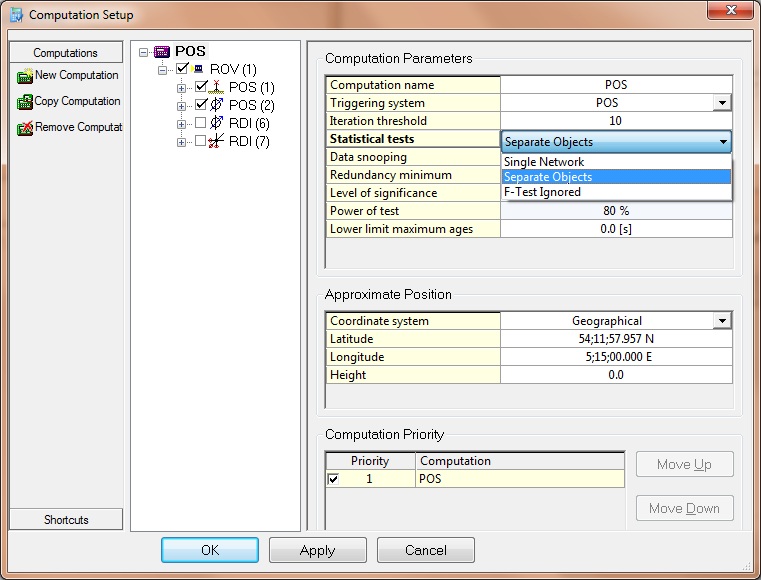This screenshot has width=761, height=580.
Task: Click the Remove Computation icon
Action: [x=24, y=128]
